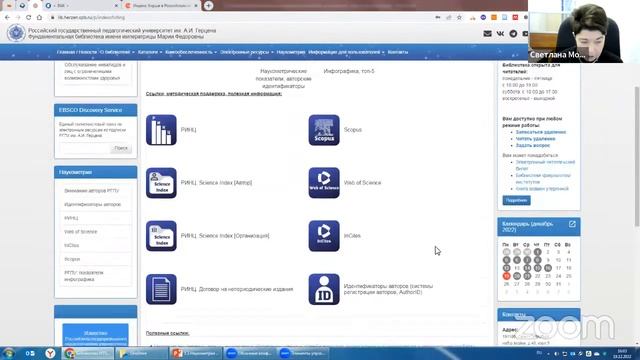640x360 pixels.
Task: Open Задать вопрос link
Action: (x=533, y=145)
